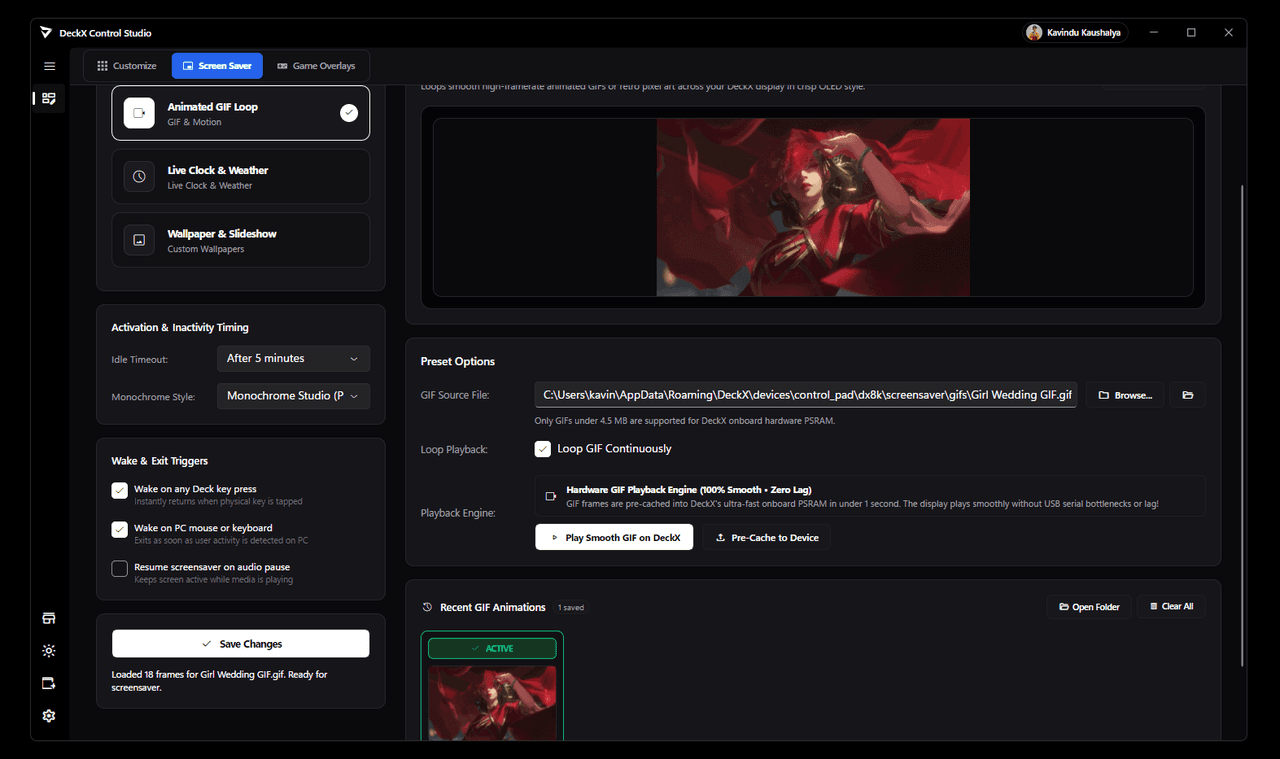
Task: Toggle Wake on any Deck key press
Action: click(120, 490)
